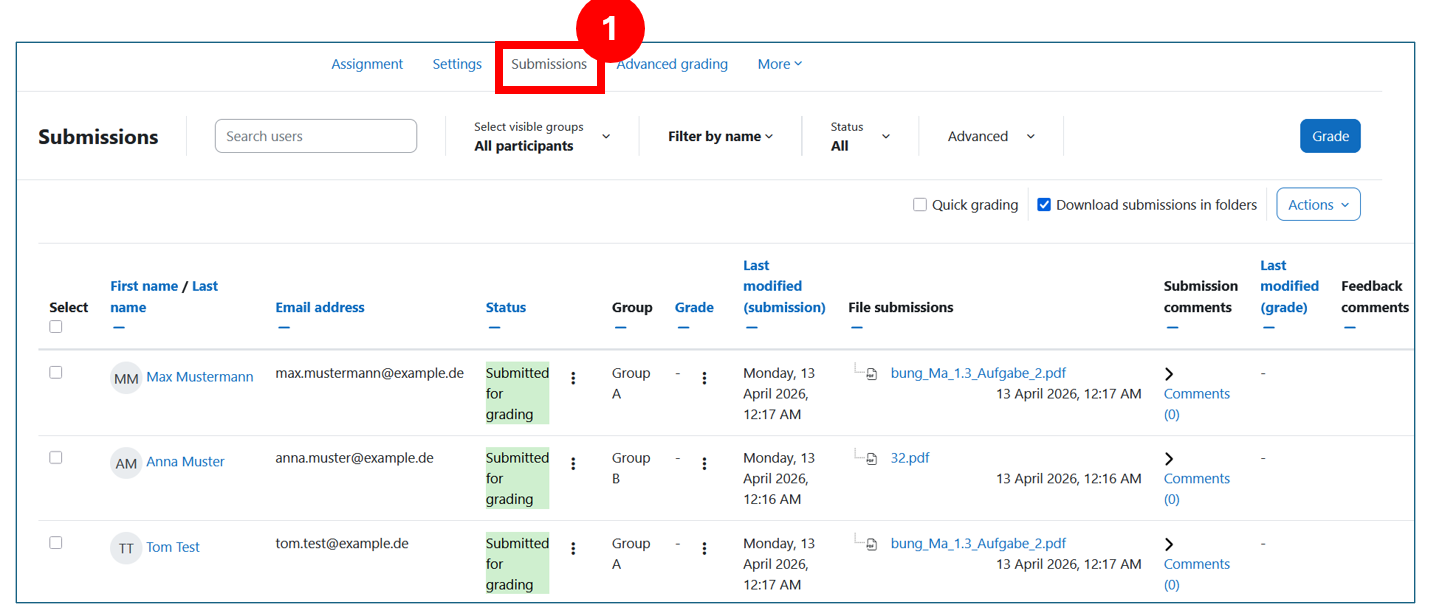1431x615 pixels.
Task: Collapse the Group column
Action: click(620, 328)
